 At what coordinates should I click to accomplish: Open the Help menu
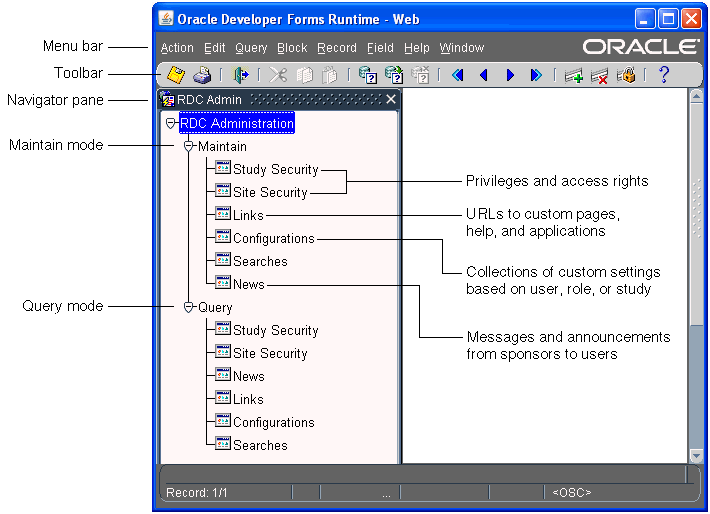(x=417, y=48)
